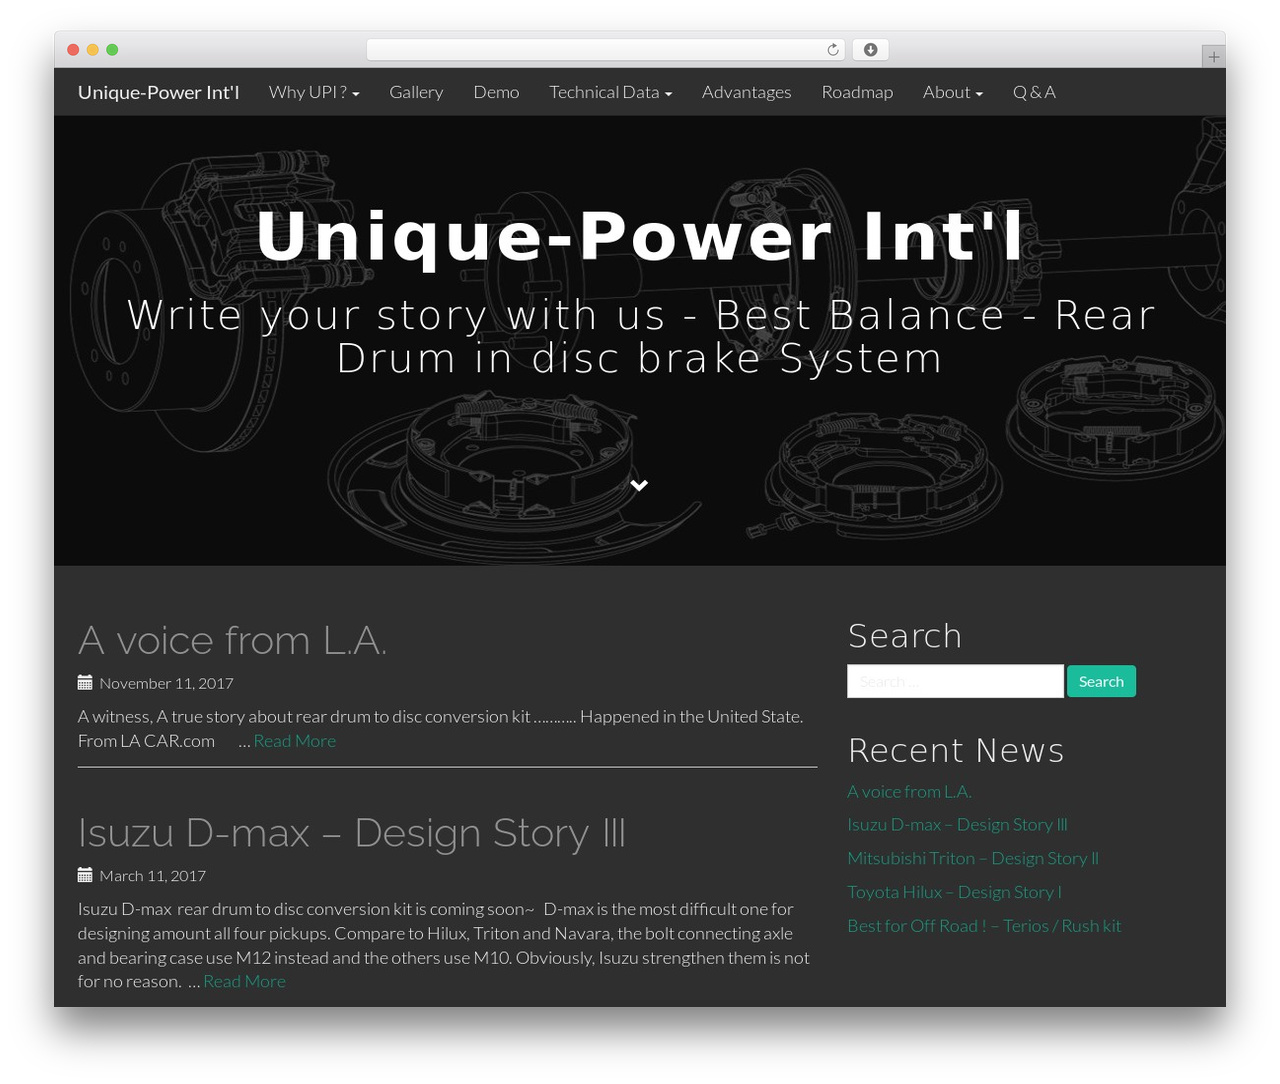The height and width of the screenshot is (1084, 1280).
Task: Maximize the browser window with green button
Action: coord(112,50)
